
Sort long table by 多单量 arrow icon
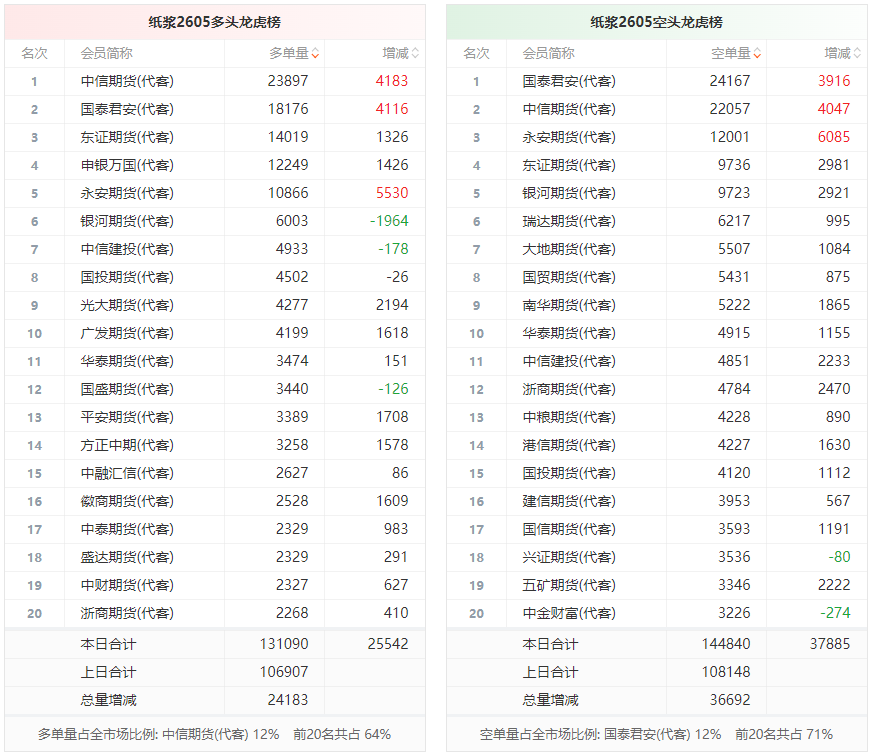tap(316, 54)
